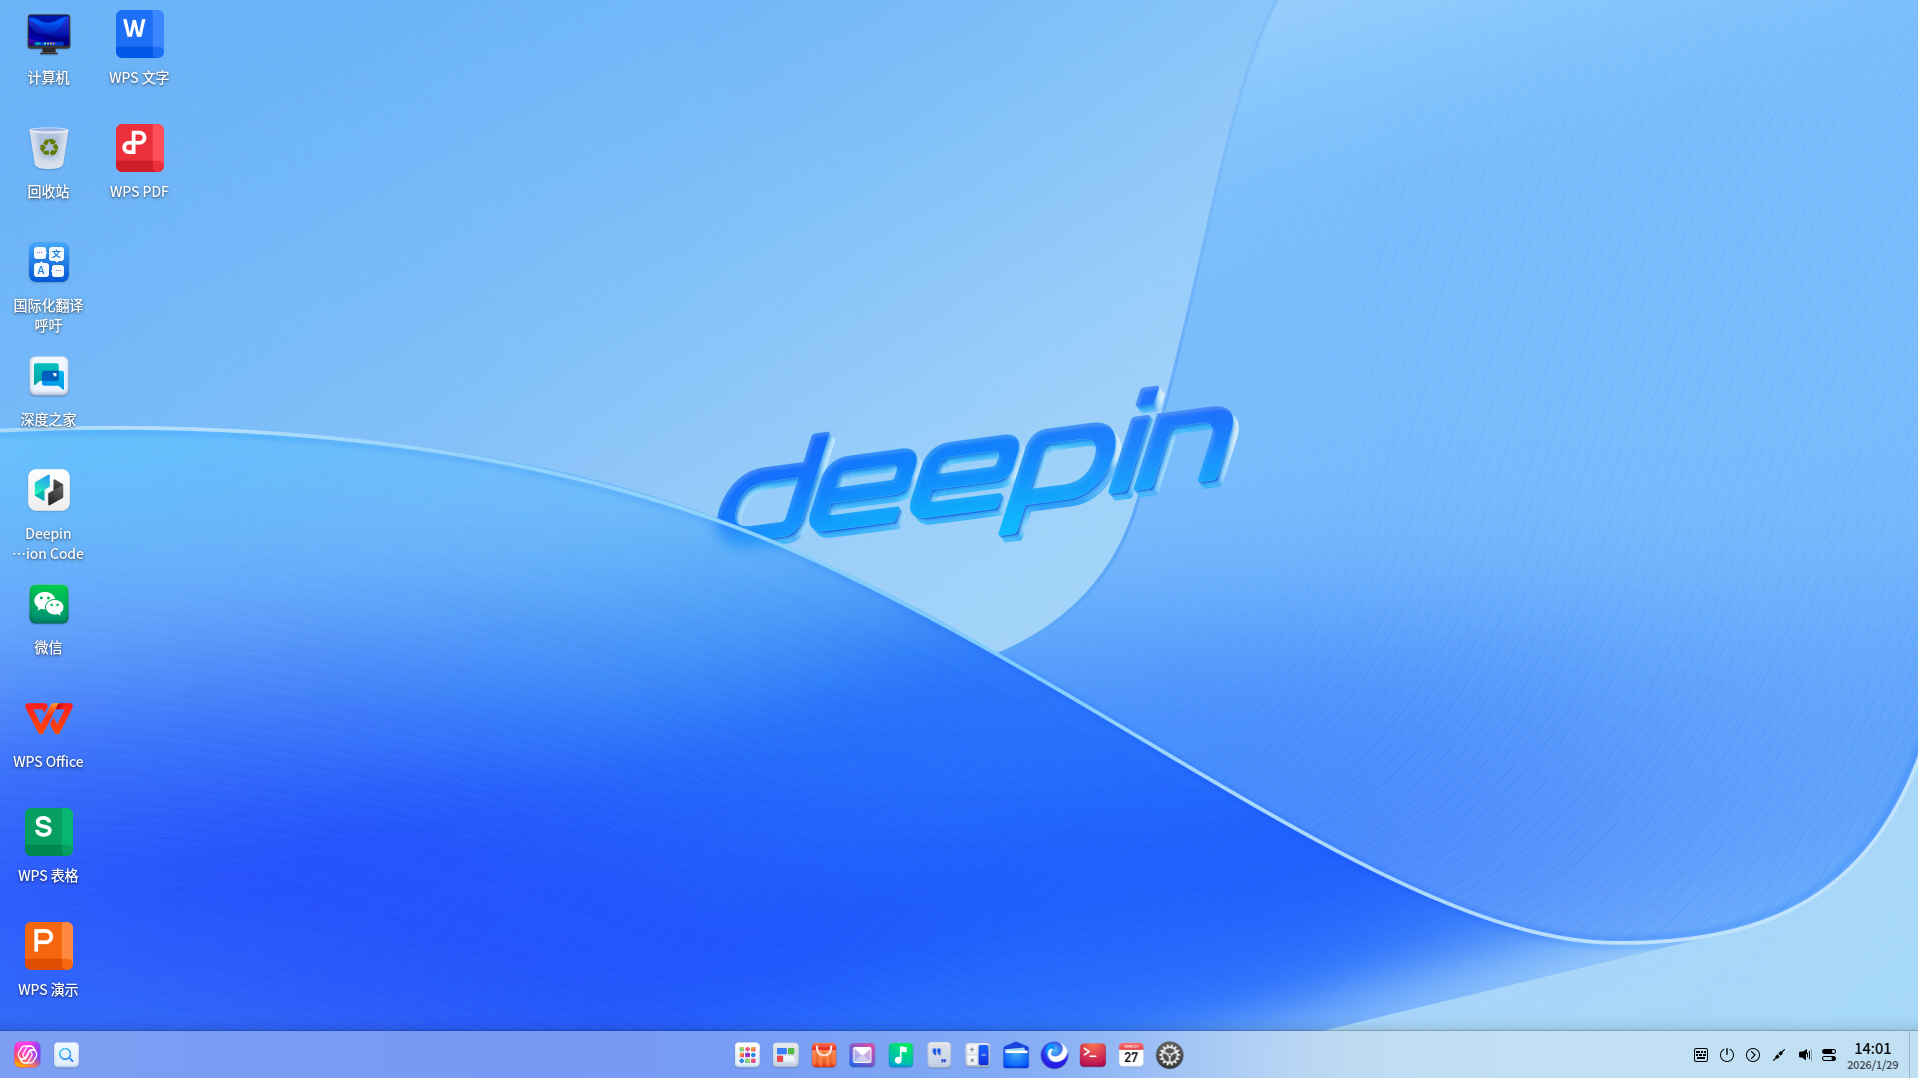Open the Voice Notes app from the dock
Viewport: 1918px width, 1078px height.
(939, 1055)
